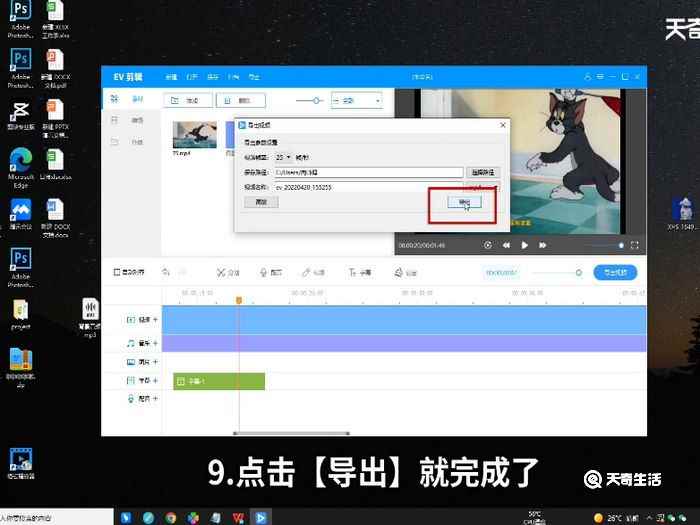Open the second menu item in EV title bar

pos(192,77)
